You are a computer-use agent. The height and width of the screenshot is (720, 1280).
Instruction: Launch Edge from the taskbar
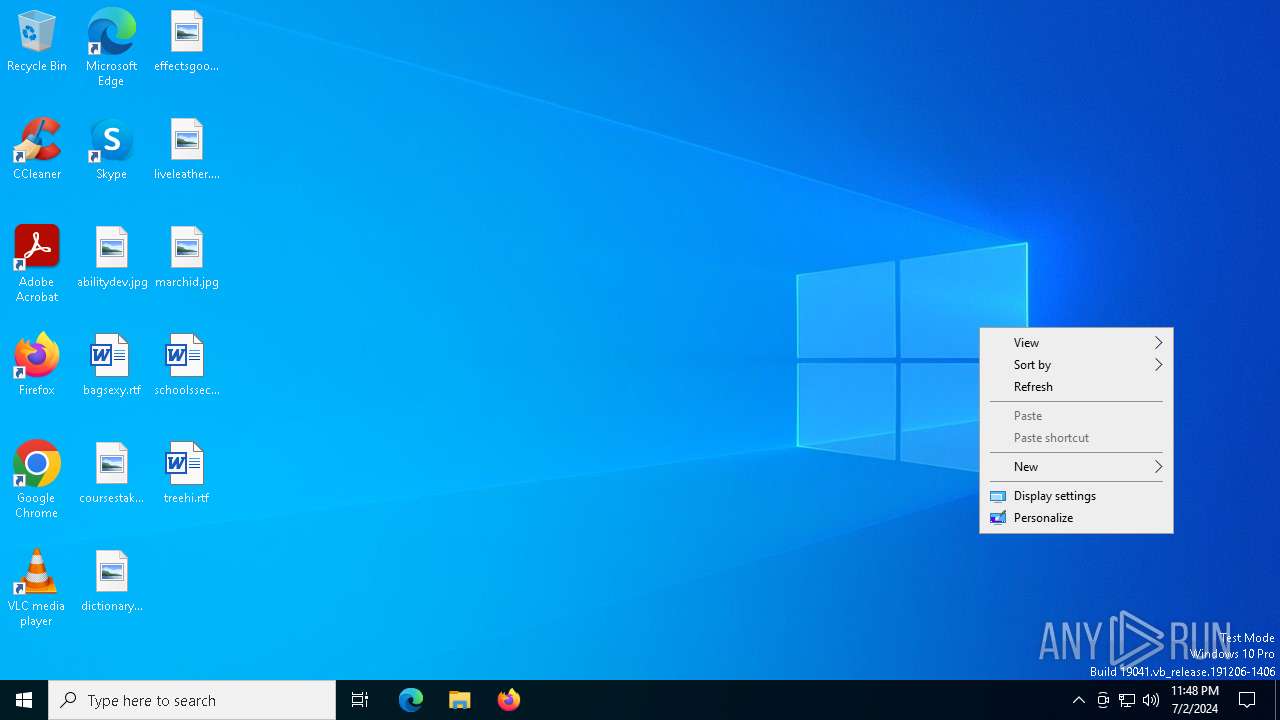pyautogui.click(x=411, y=700)
